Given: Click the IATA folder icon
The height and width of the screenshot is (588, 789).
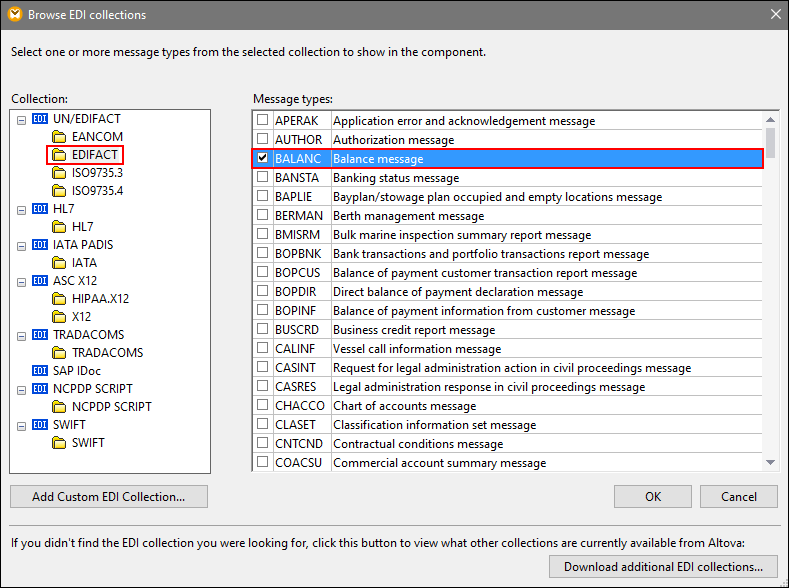Looking at the screenshot, I should [58, 263].
